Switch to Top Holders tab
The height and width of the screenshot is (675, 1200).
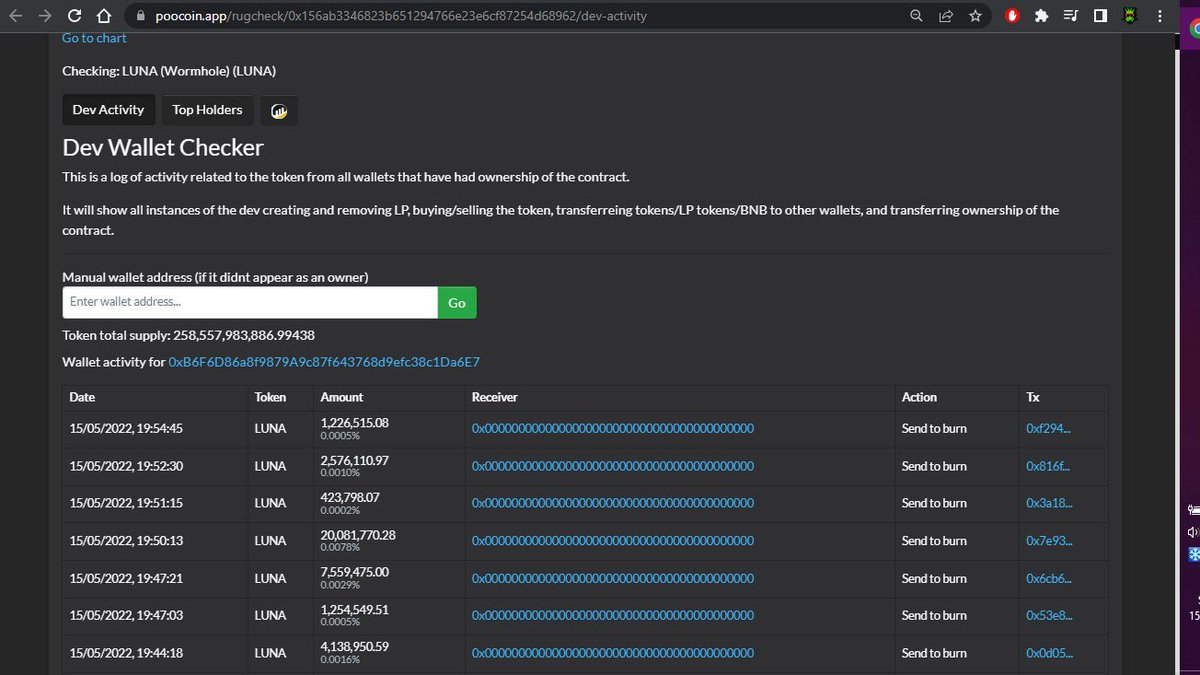tap(207, 110)
